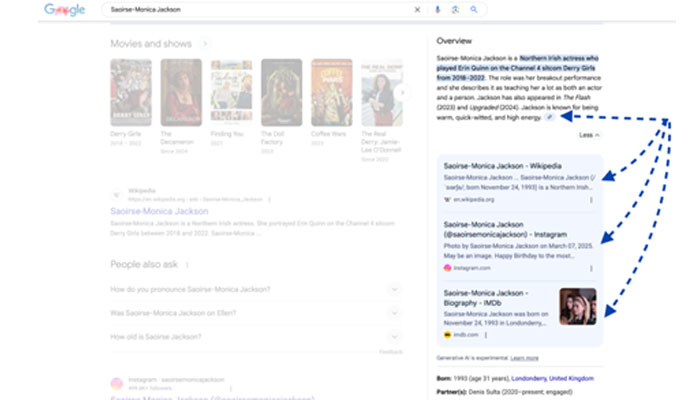Open the Derry Girls movie thumbnail
Screen dimensions: 700x400
pyautogui.click(x=131, y=93)
